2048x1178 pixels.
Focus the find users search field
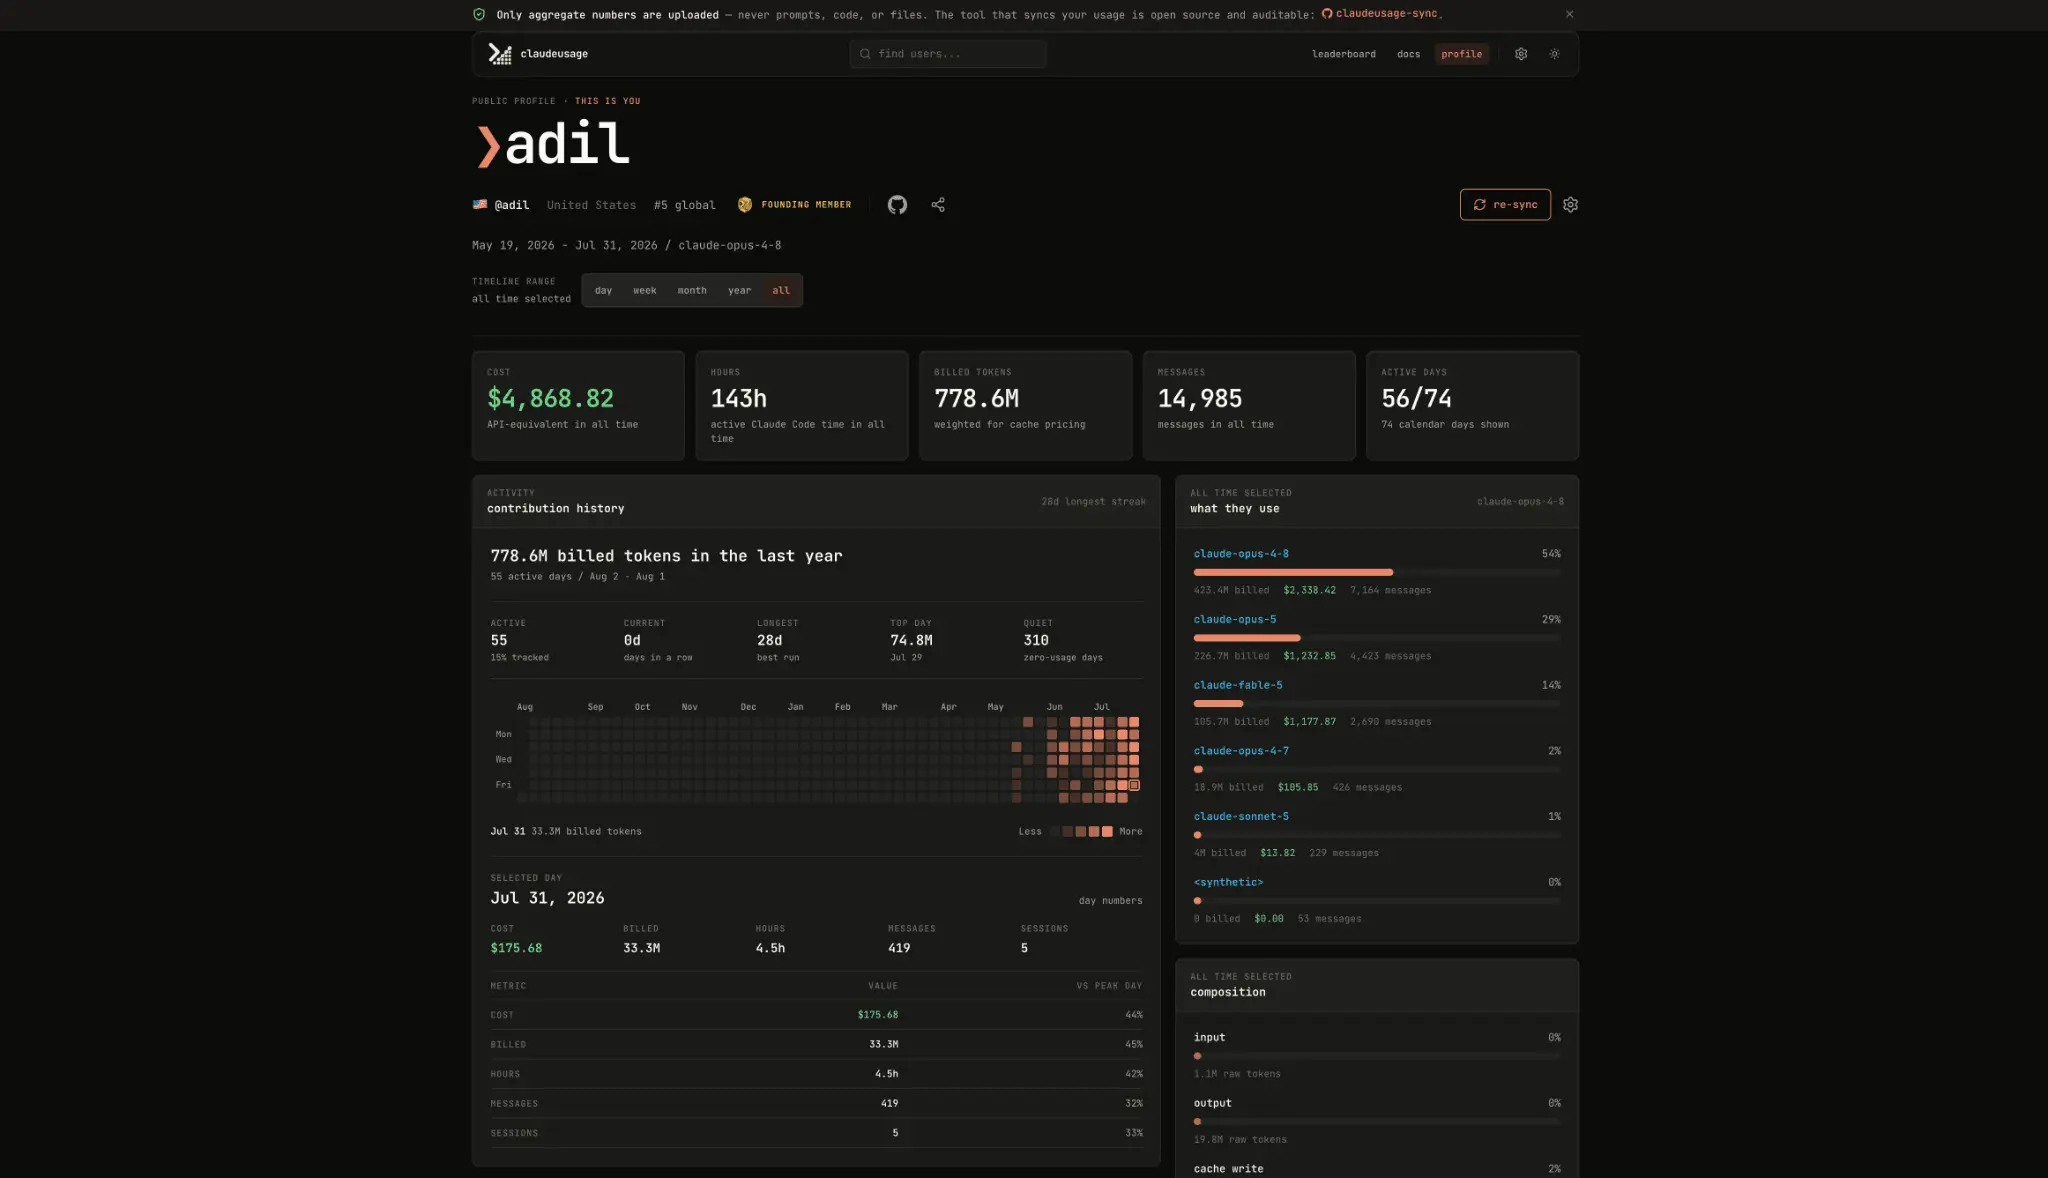(948, 54)
